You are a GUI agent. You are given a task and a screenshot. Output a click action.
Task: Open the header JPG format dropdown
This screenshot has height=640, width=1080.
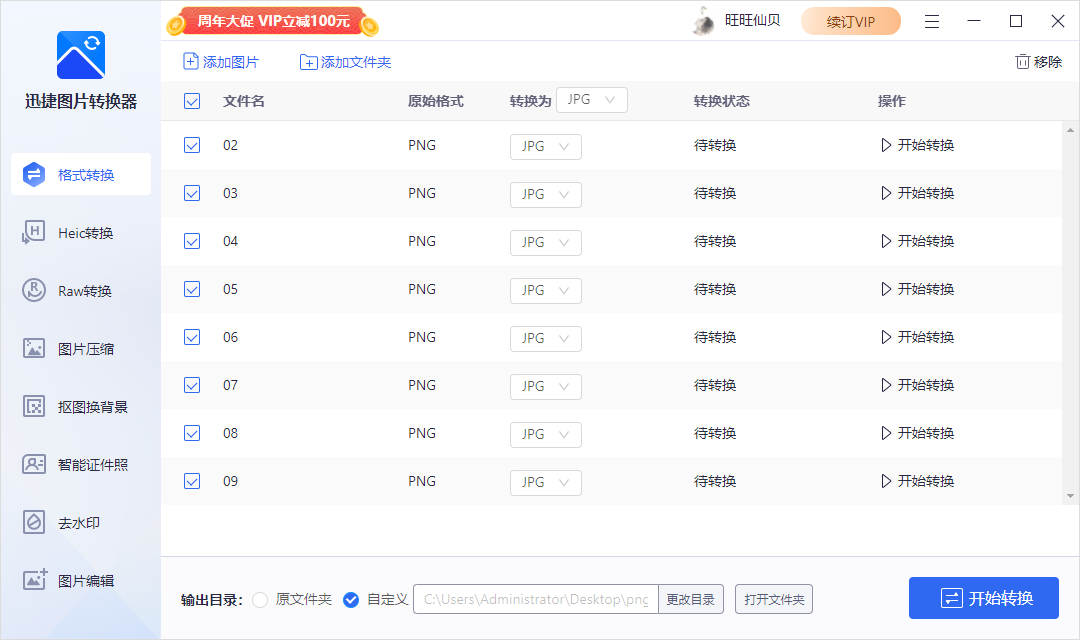pyautogui.click(x=591, y=100)
